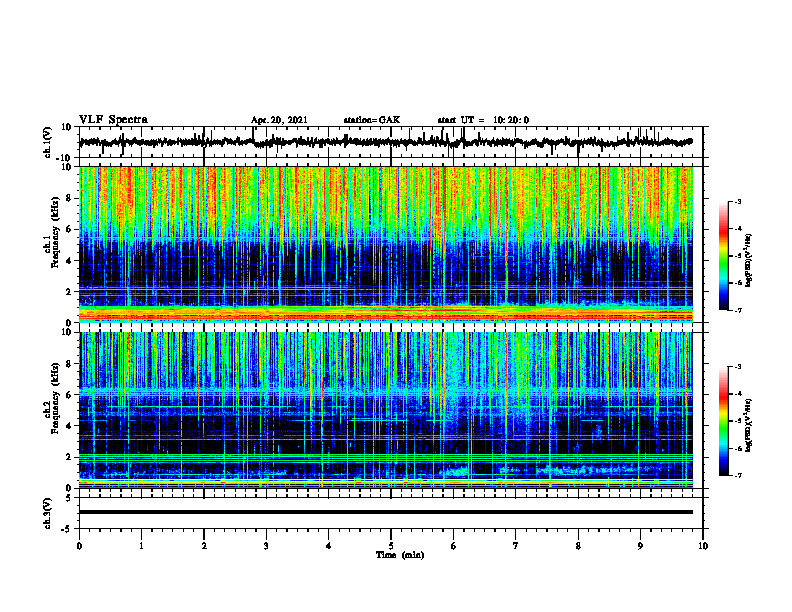Screen dimensions: 792x612
Task: Click time axis tick label '4'
Action: click(x=329, y=546)
